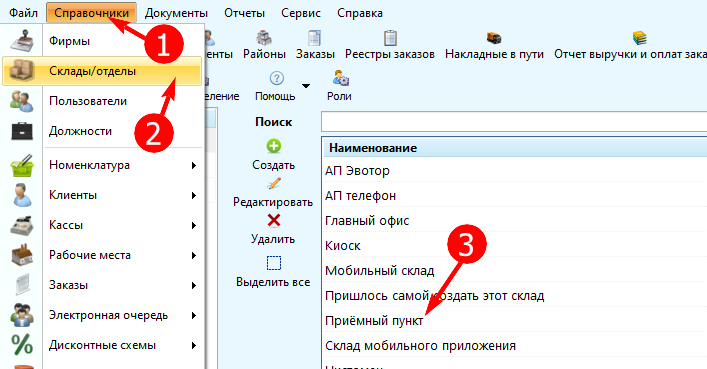The image size is (707, 369).
Task: Click the green Создать plus icon
Action: (x=274, y=146)
